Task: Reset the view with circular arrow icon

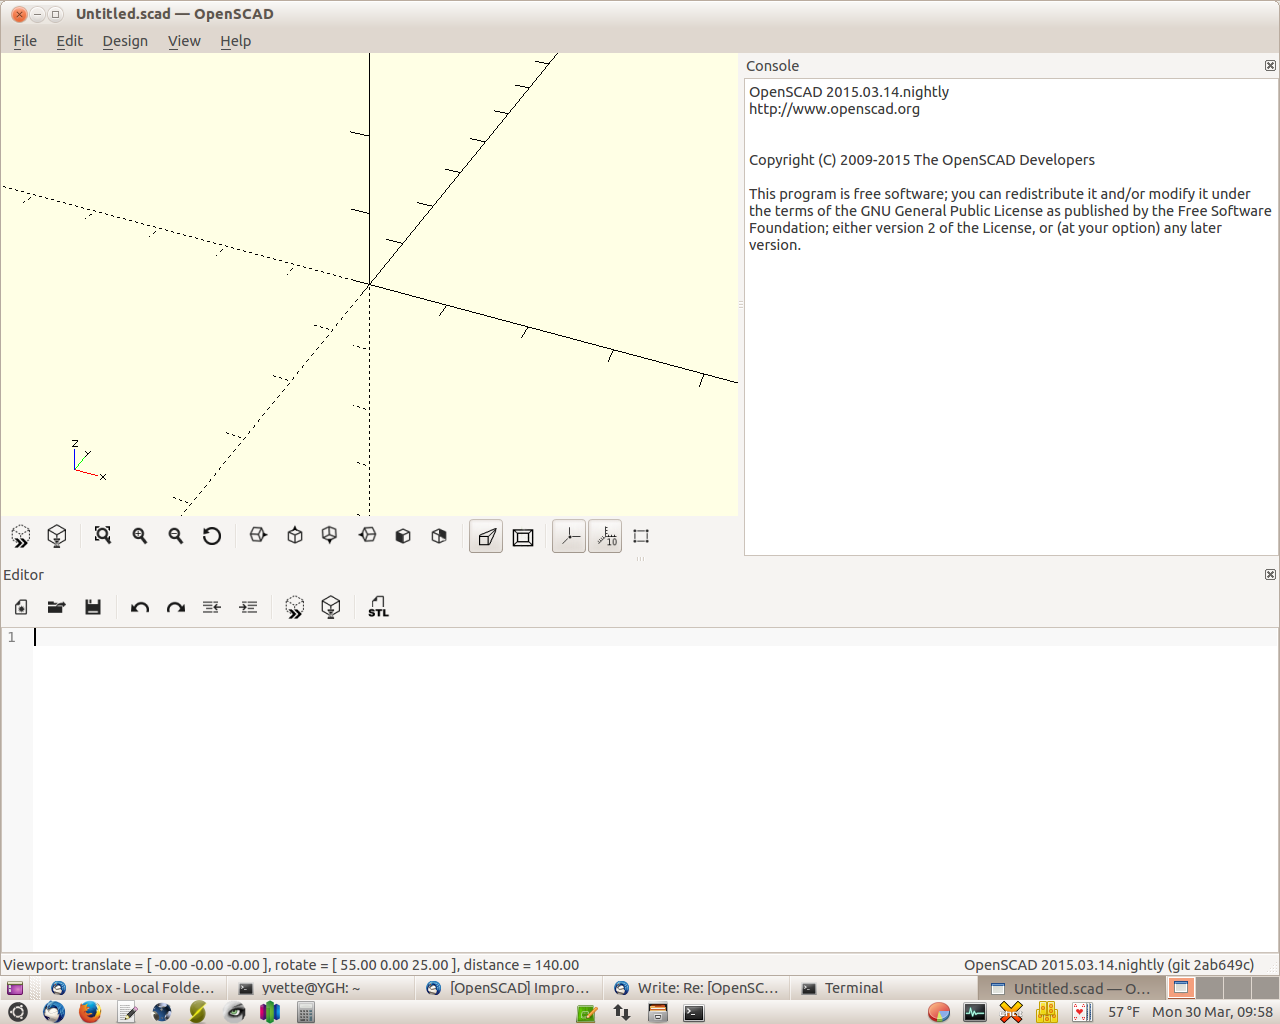Action: click(x=212, y=536)
